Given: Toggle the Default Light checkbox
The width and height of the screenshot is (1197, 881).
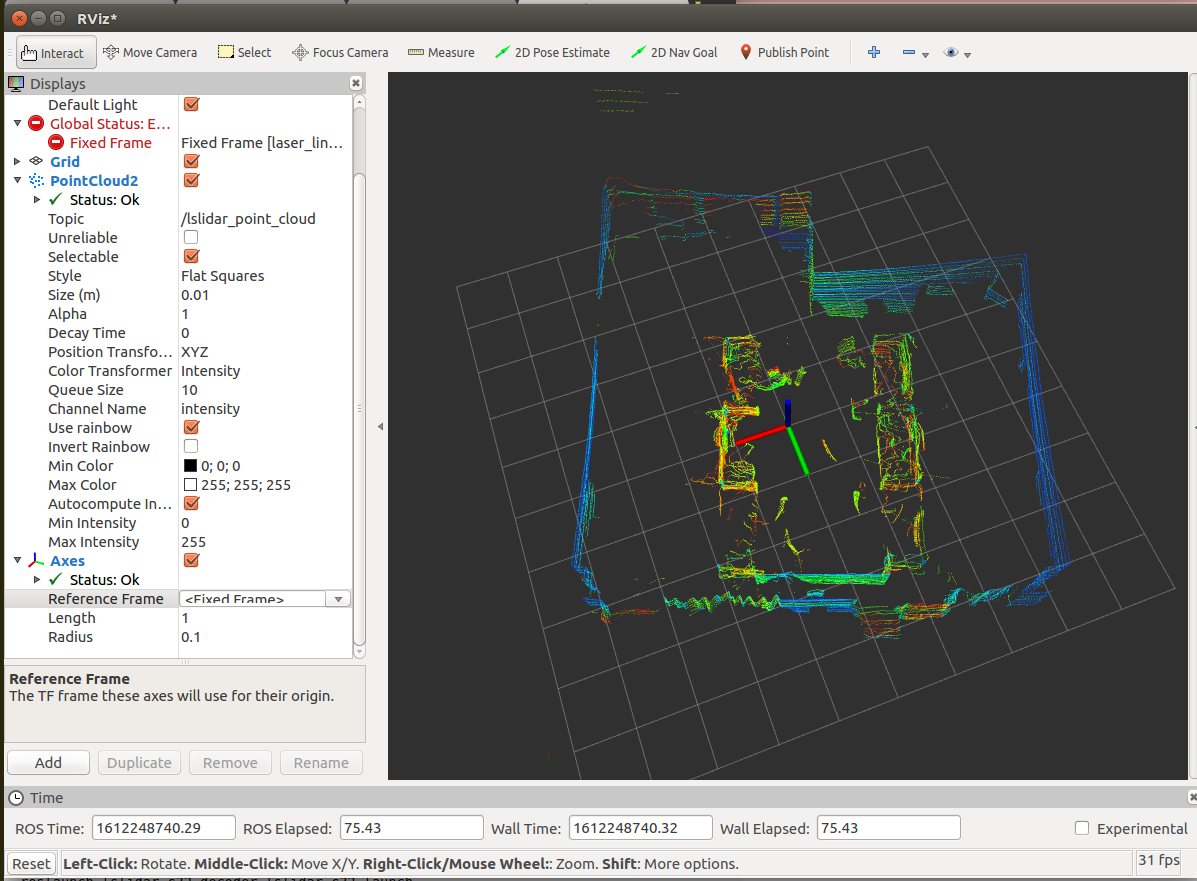Looking at the screenshot, I should pos(192,104).
